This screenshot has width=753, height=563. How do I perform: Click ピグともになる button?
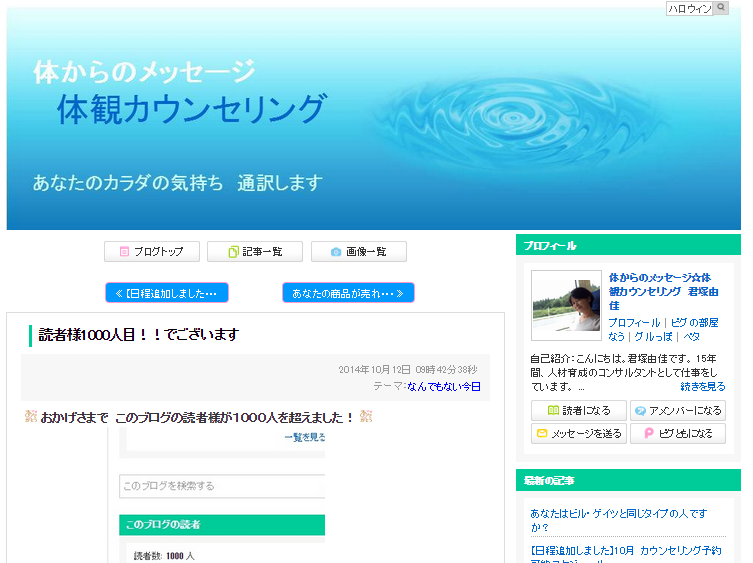coord(678,434)
